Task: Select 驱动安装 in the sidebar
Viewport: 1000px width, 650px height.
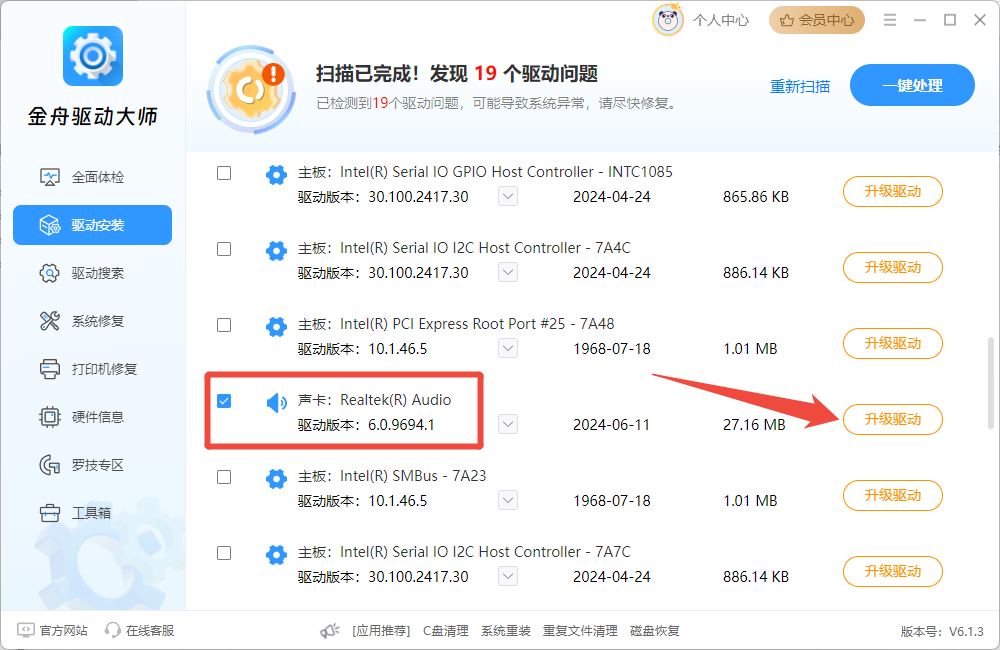Action: click(92, 225)
